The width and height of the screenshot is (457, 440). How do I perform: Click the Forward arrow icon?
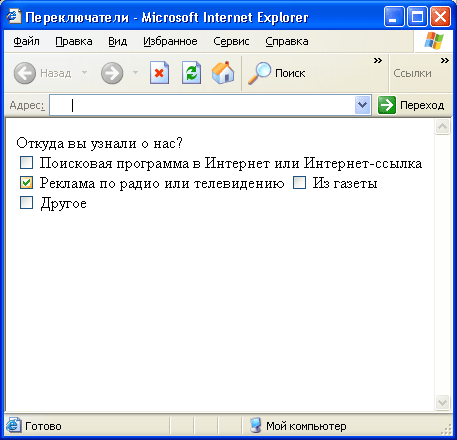pos(112,73)
